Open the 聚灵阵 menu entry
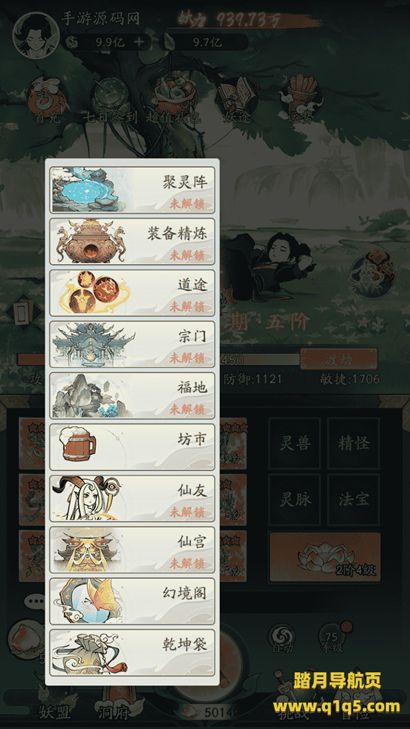This screenshot has height=729, width=410. 132,190
